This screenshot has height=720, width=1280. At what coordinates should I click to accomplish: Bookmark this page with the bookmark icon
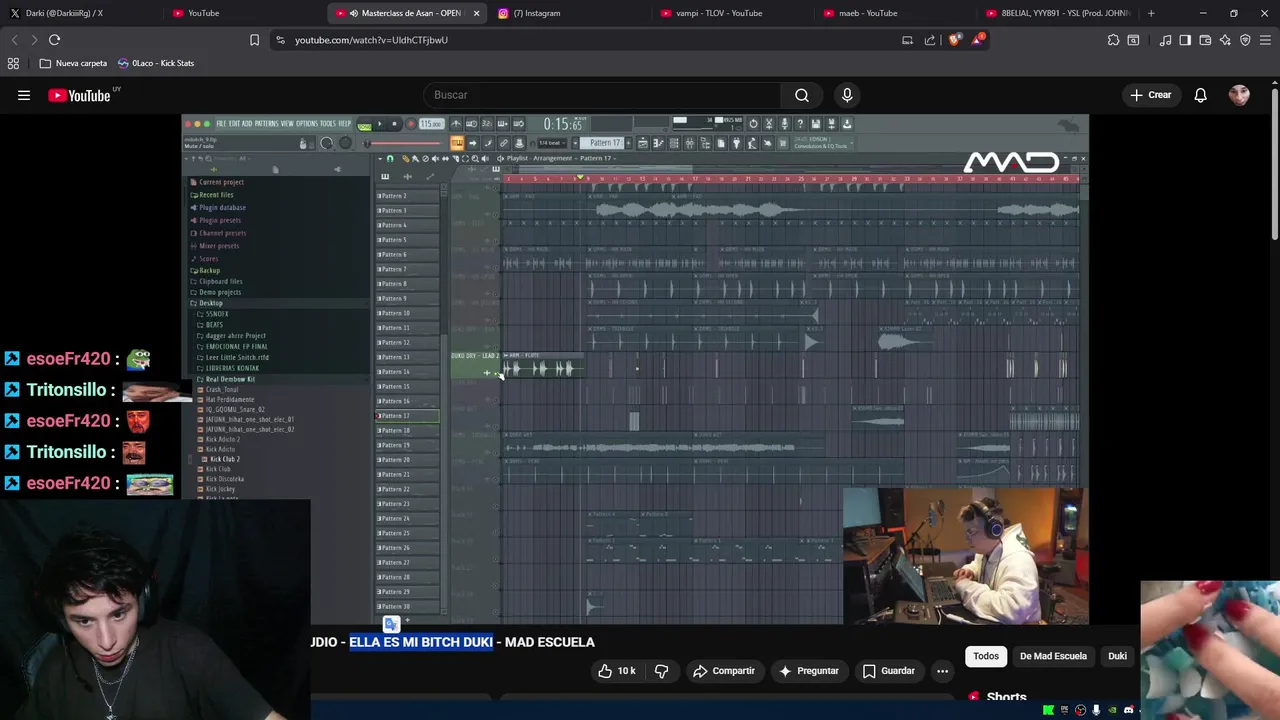coord(254,40)
